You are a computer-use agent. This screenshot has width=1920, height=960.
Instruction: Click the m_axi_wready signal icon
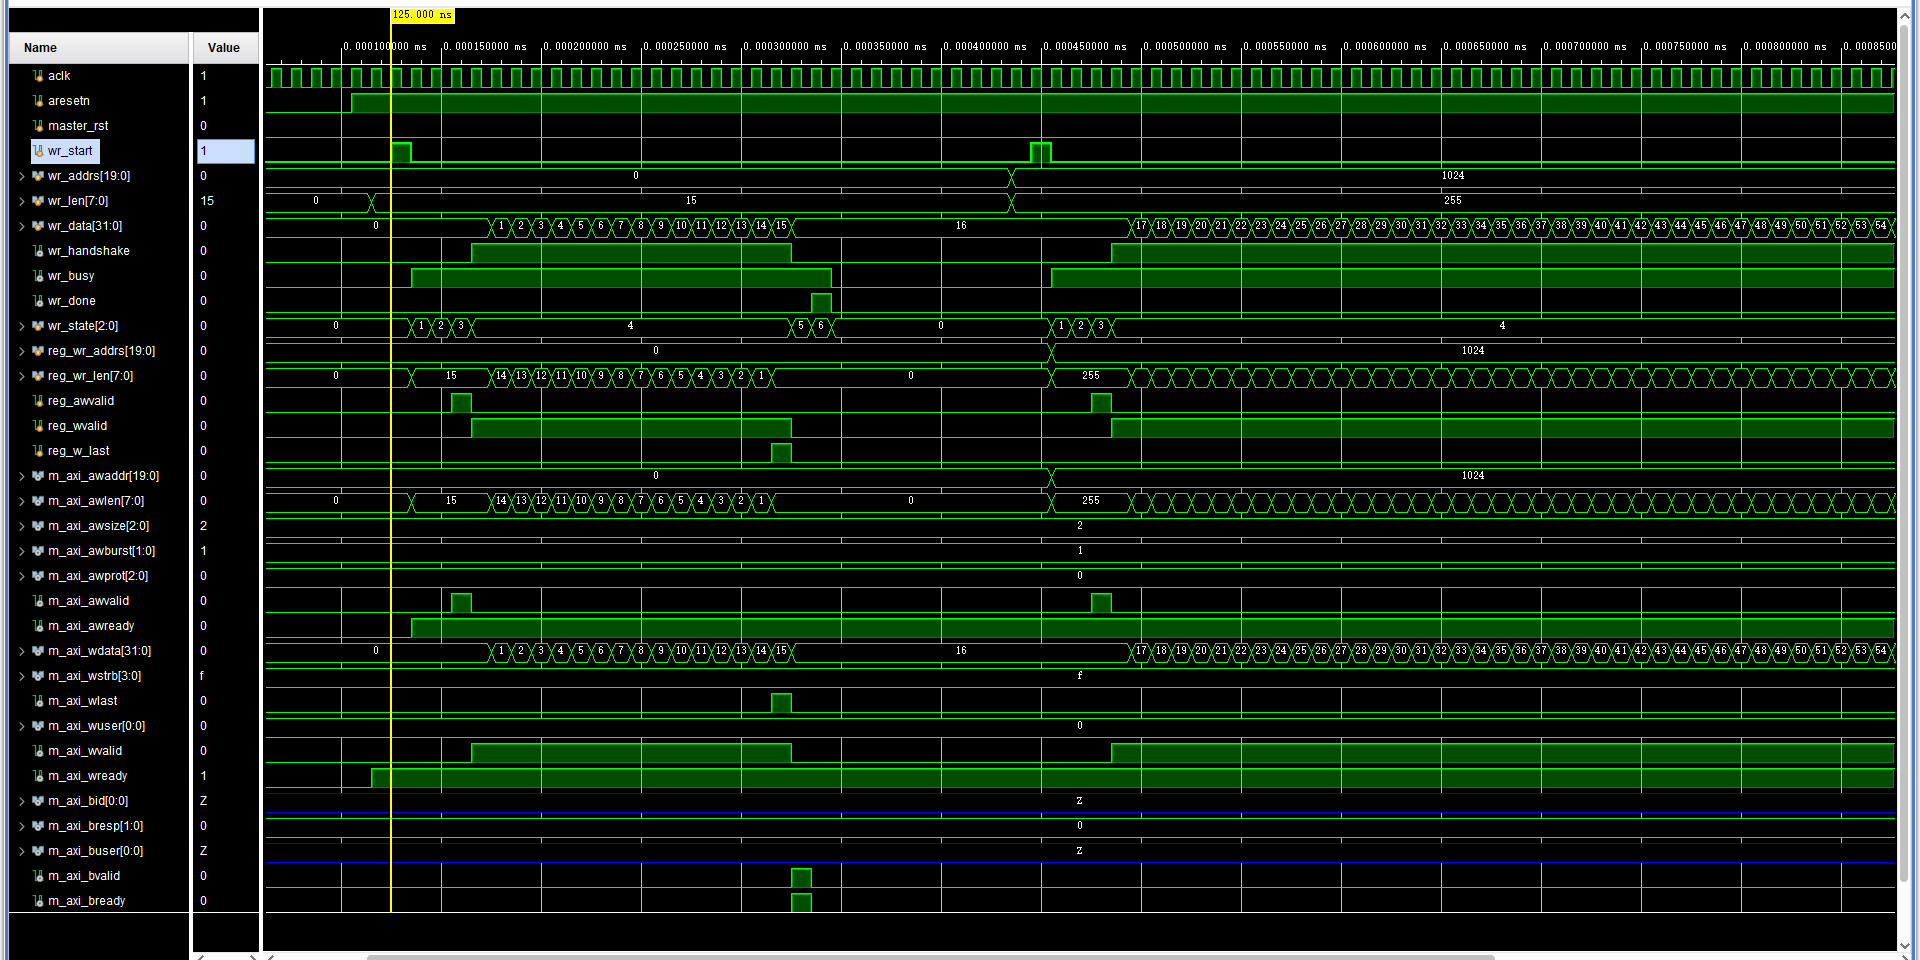click(37, 775)
